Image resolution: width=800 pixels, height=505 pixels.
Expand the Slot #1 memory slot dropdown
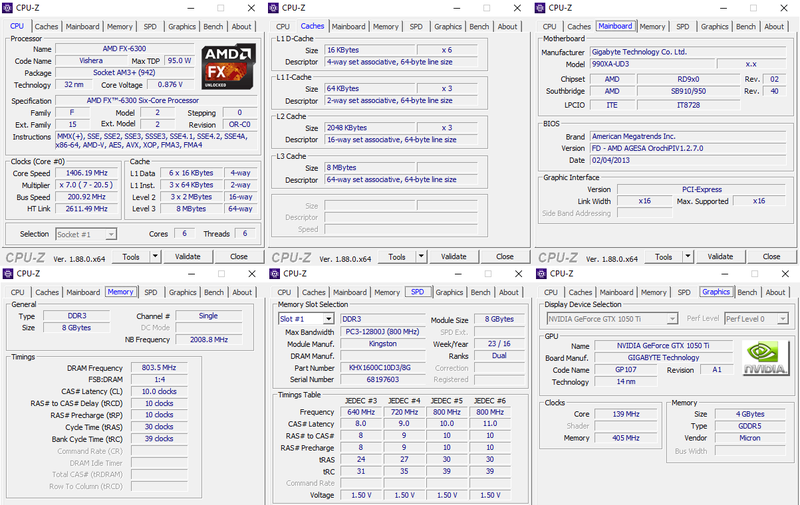tap(306, 319)
